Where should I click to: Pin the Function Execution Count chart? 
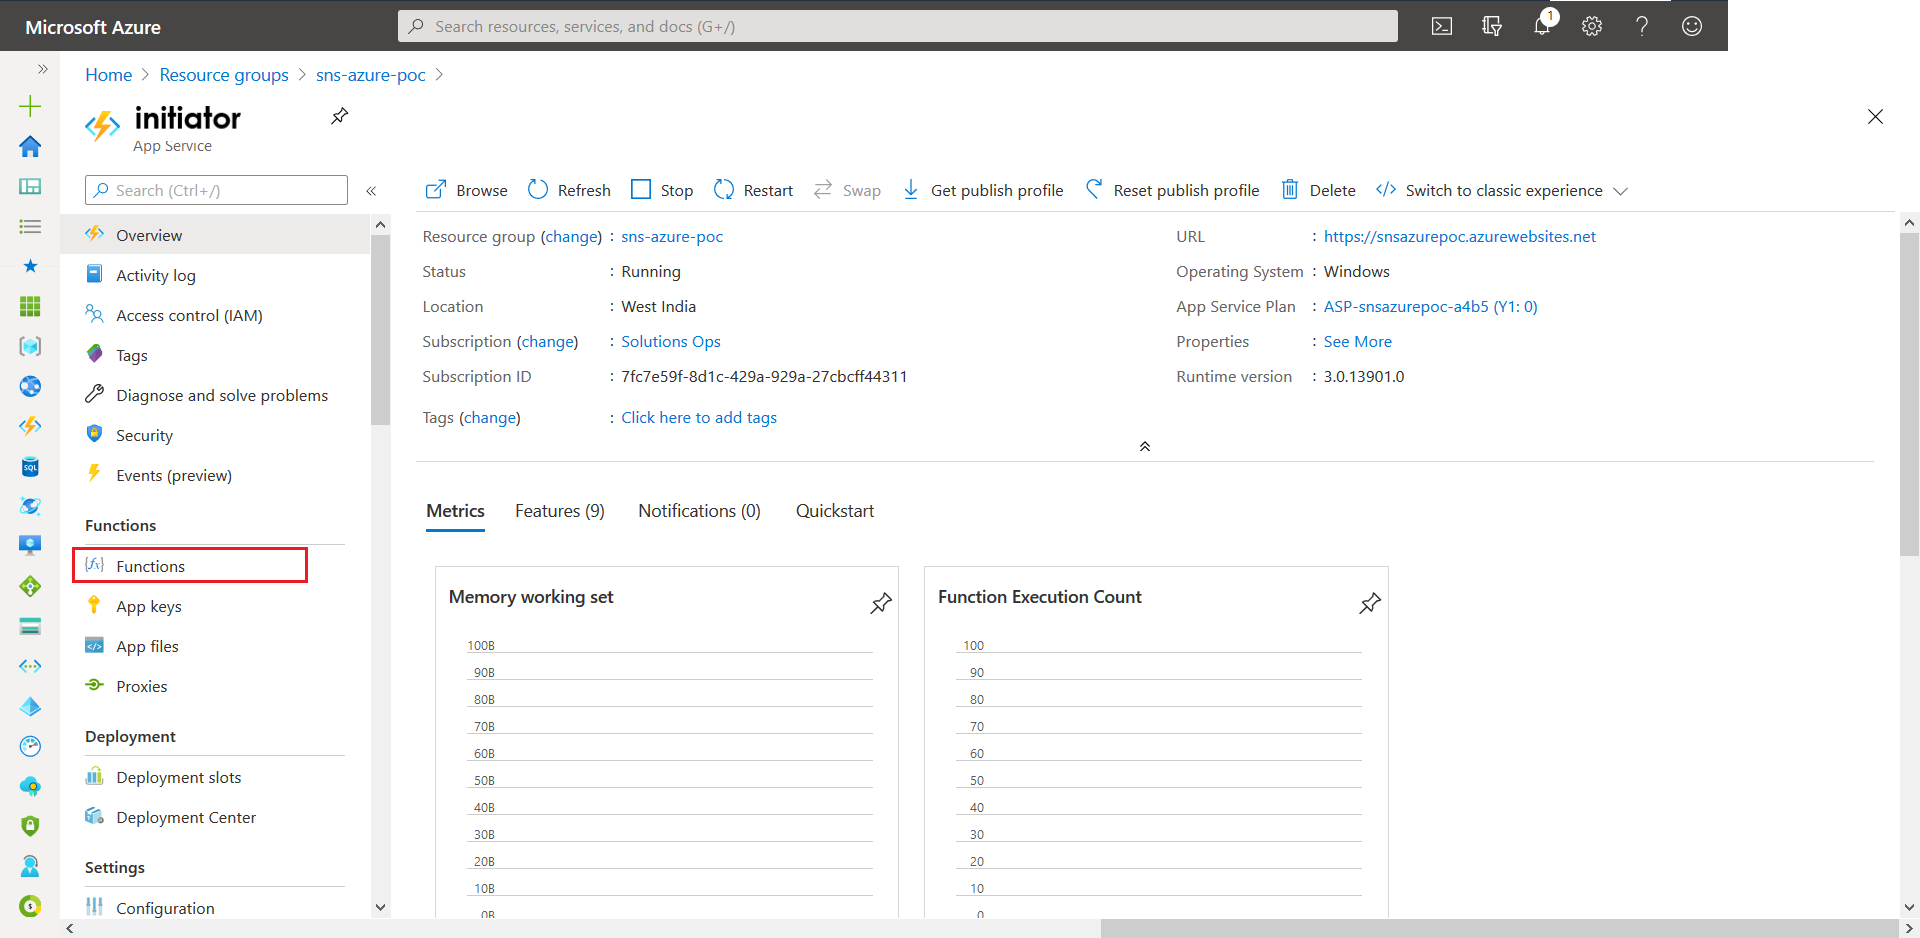point(1370,603)
